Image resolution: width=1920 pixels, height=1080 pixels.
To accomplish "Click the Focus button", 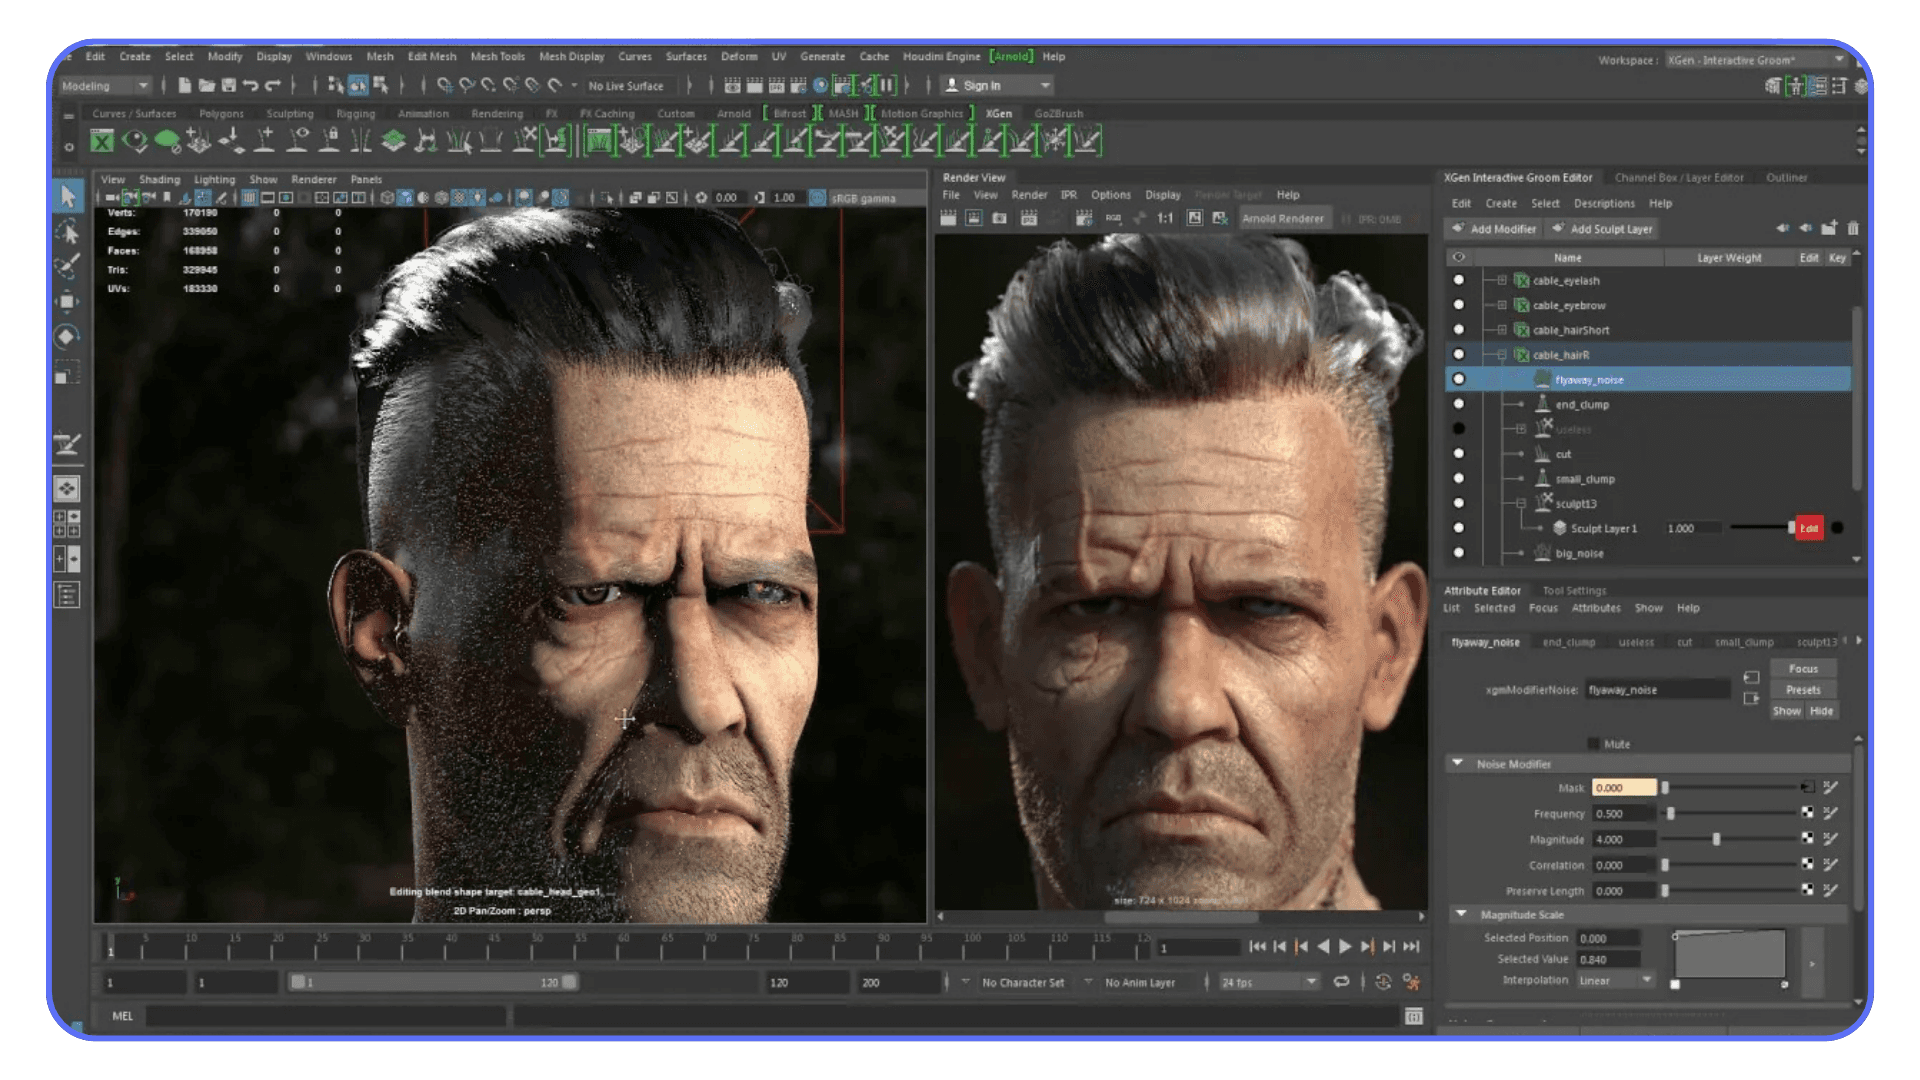I will coord(1803,669).
